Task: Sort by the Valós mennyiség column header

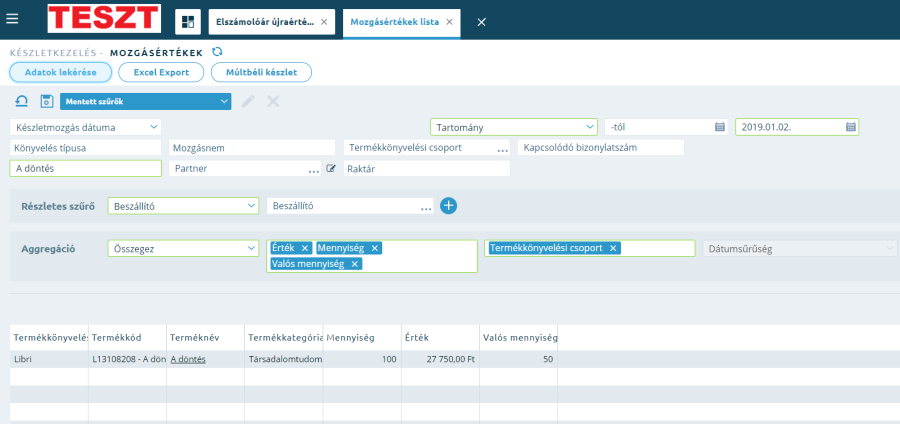Action: [518, 337]
